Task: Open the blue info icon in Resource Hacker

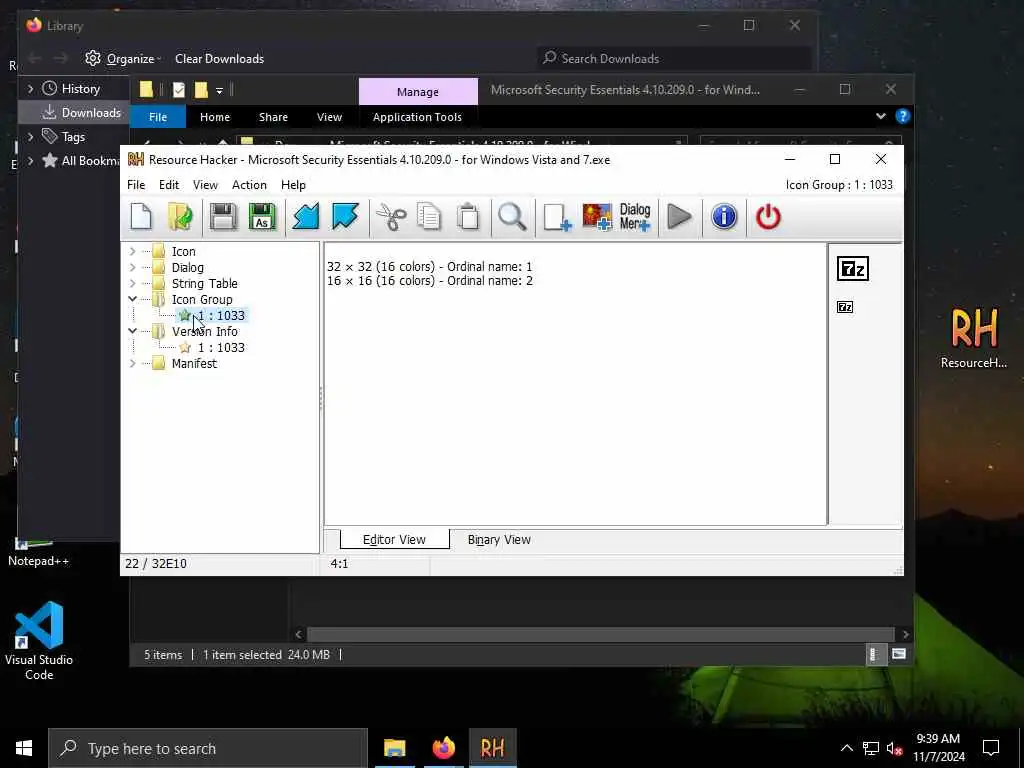Action: pos(724,217)
